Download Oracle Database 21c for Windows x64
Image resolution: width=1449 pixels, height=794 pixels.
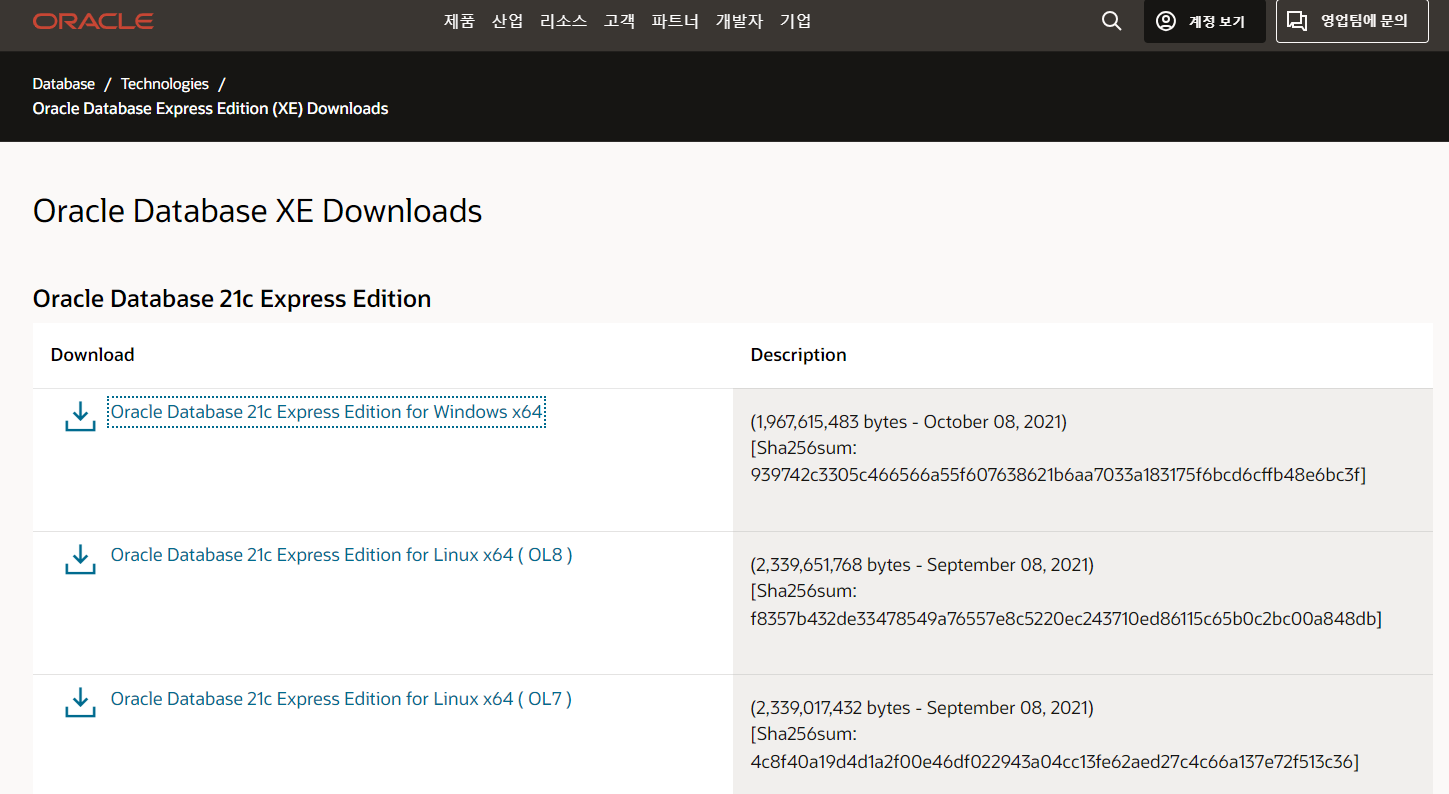[x=327, y=412]
